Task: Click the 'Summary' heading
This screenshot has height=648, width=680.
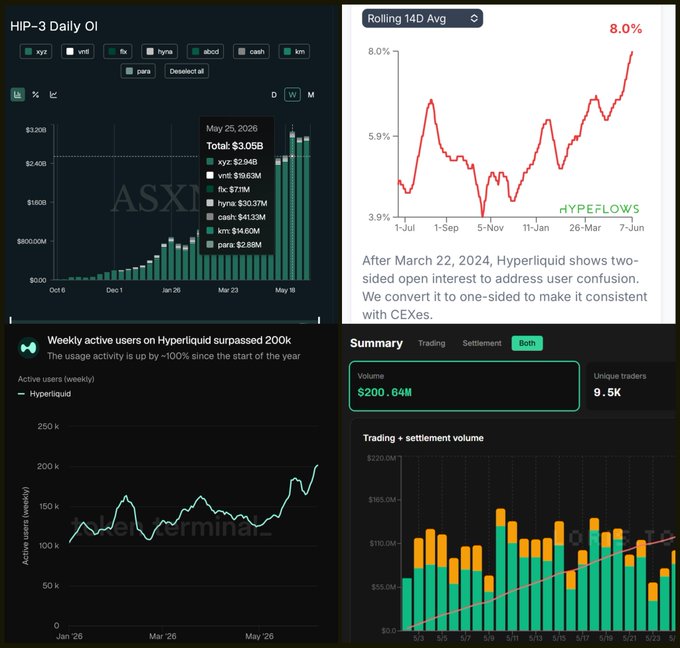Action: click(x=376, y=343)
